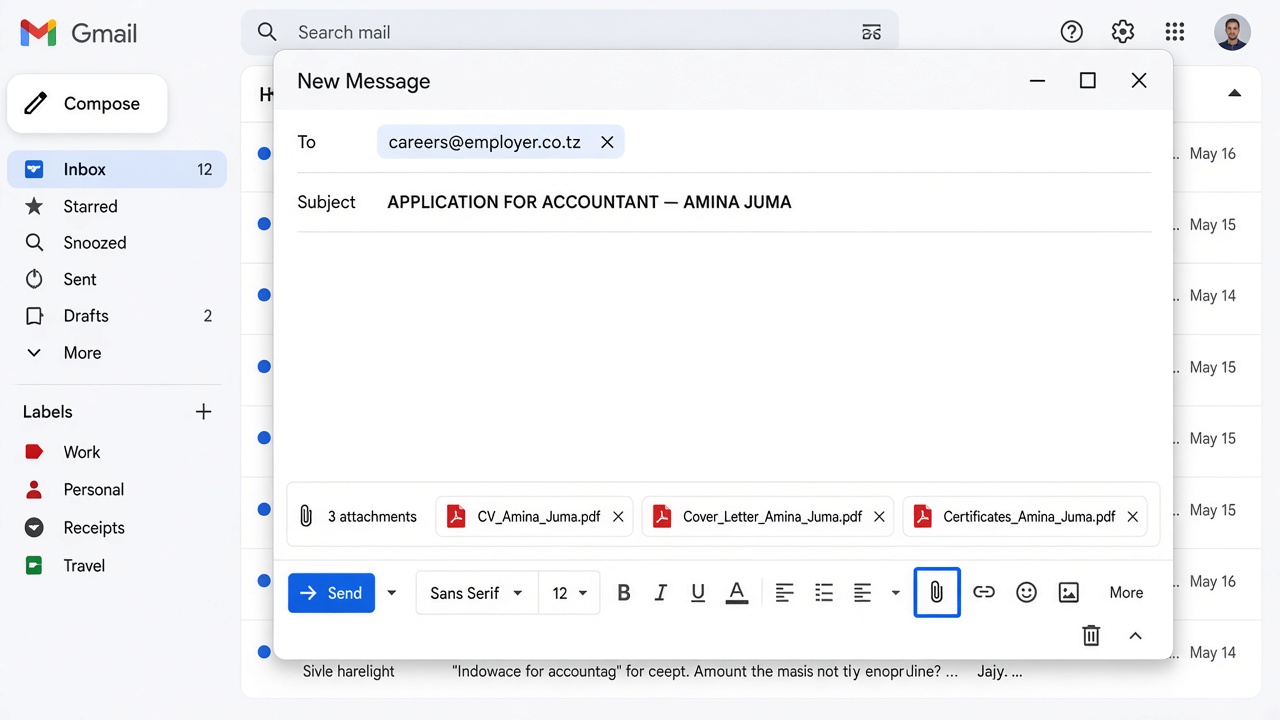The image size is (1280, 720).
Task: Collapse the formatting toolbar with the up chevron
Action: [1135, 635]
